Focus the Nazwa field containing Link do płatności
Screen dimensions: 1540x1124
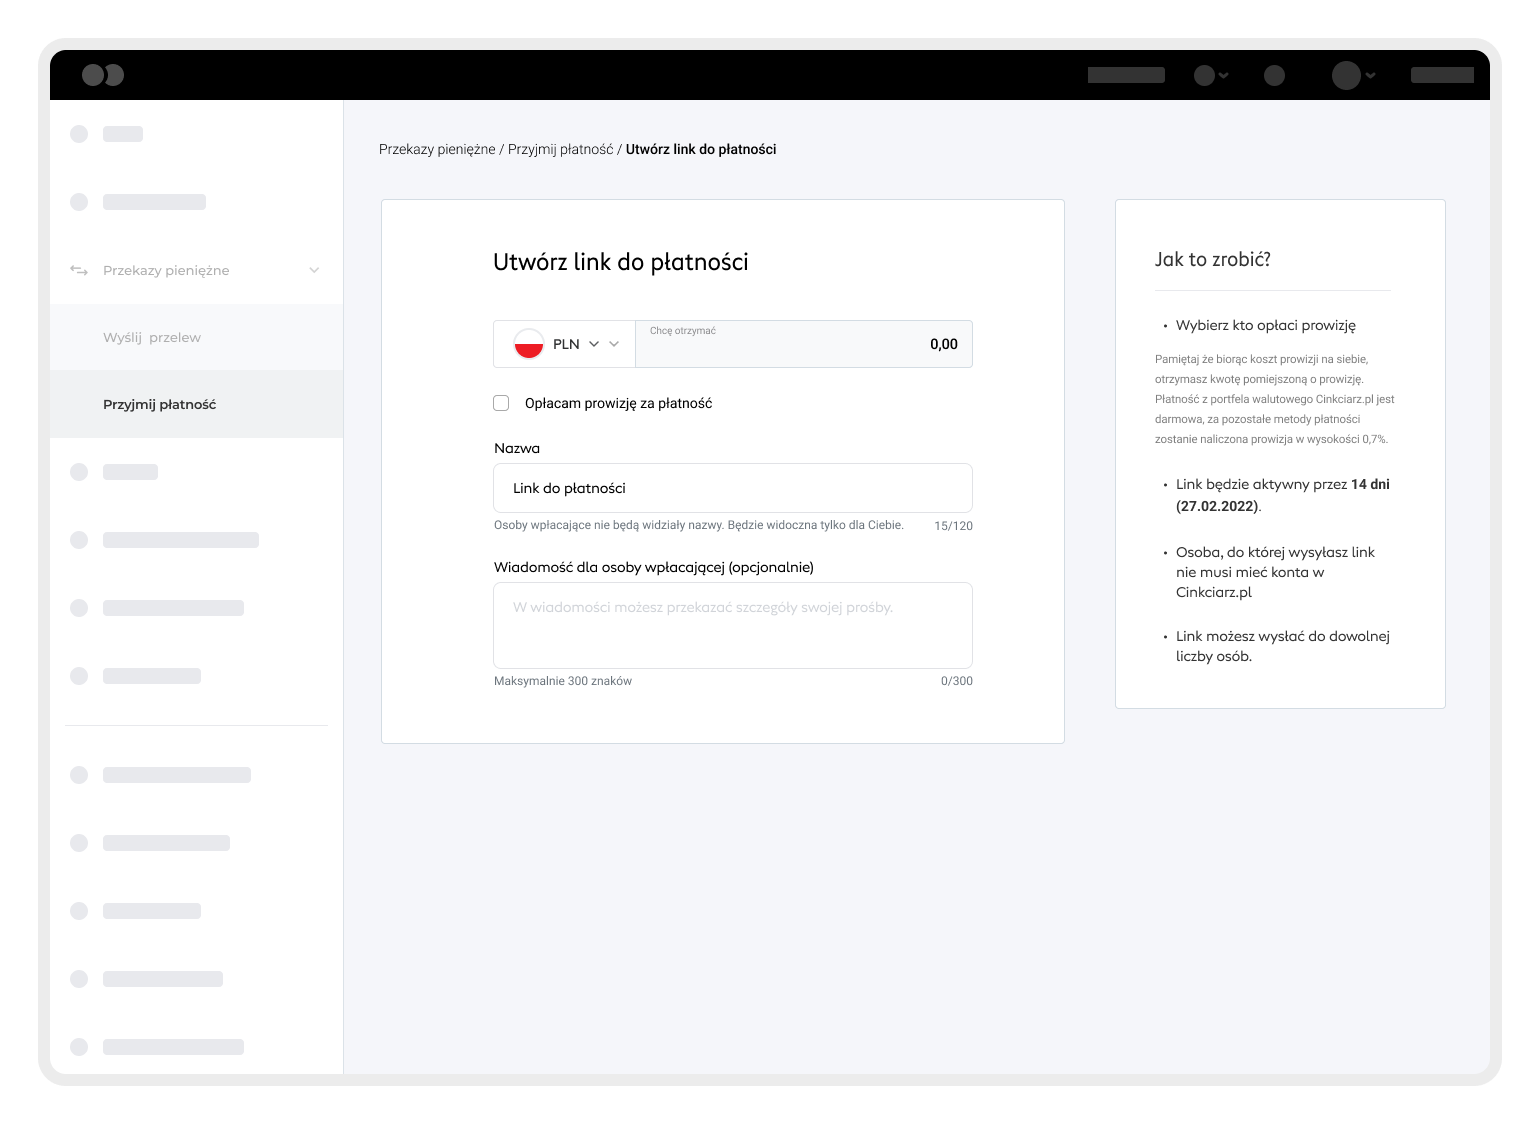click(x=732, y=488)
